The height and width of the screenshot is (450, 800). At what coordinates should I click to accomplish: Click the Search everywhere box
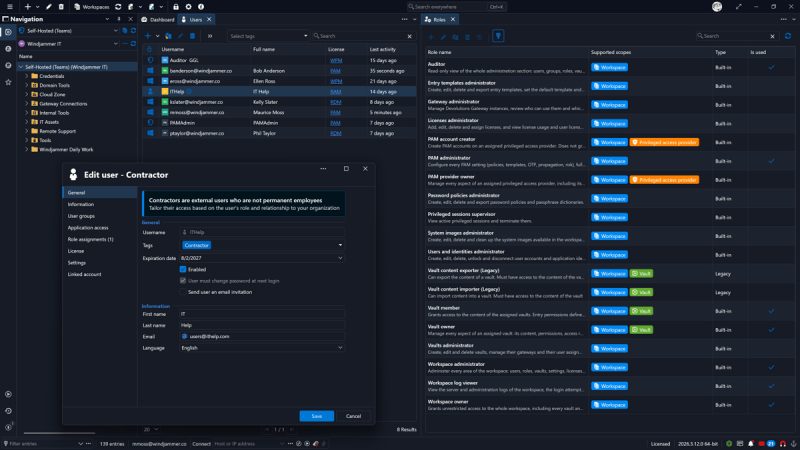pyautogui.click(x=457, y=7)
